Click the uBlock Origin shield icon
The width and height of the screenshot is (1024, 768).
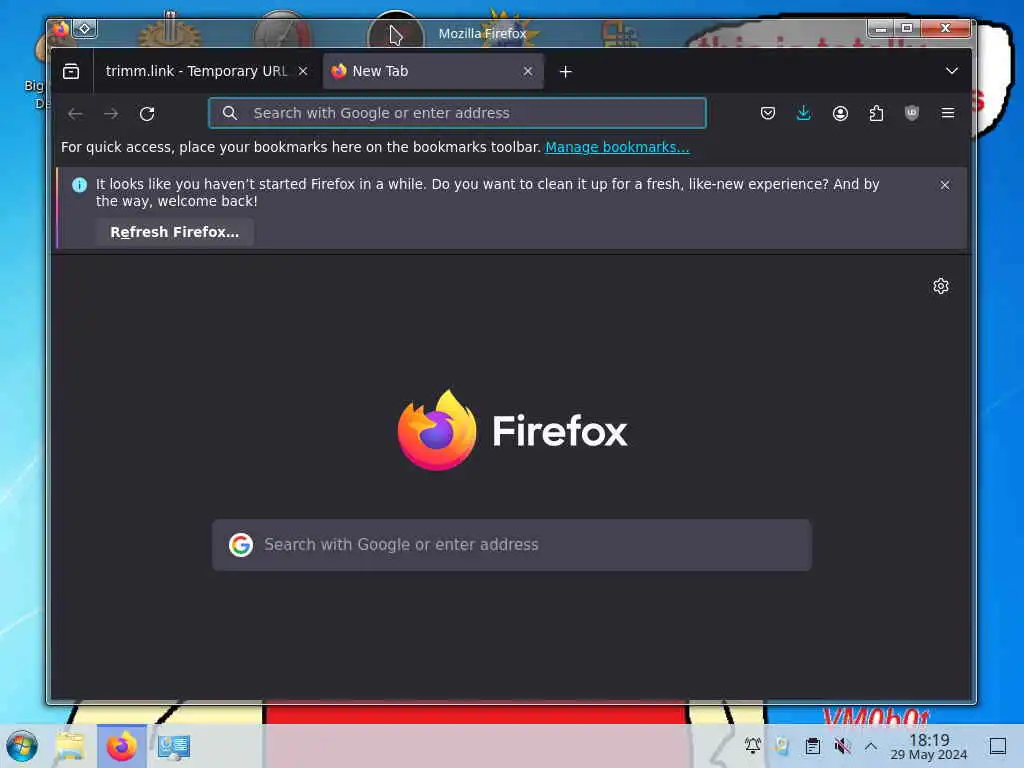click(912, 114)
